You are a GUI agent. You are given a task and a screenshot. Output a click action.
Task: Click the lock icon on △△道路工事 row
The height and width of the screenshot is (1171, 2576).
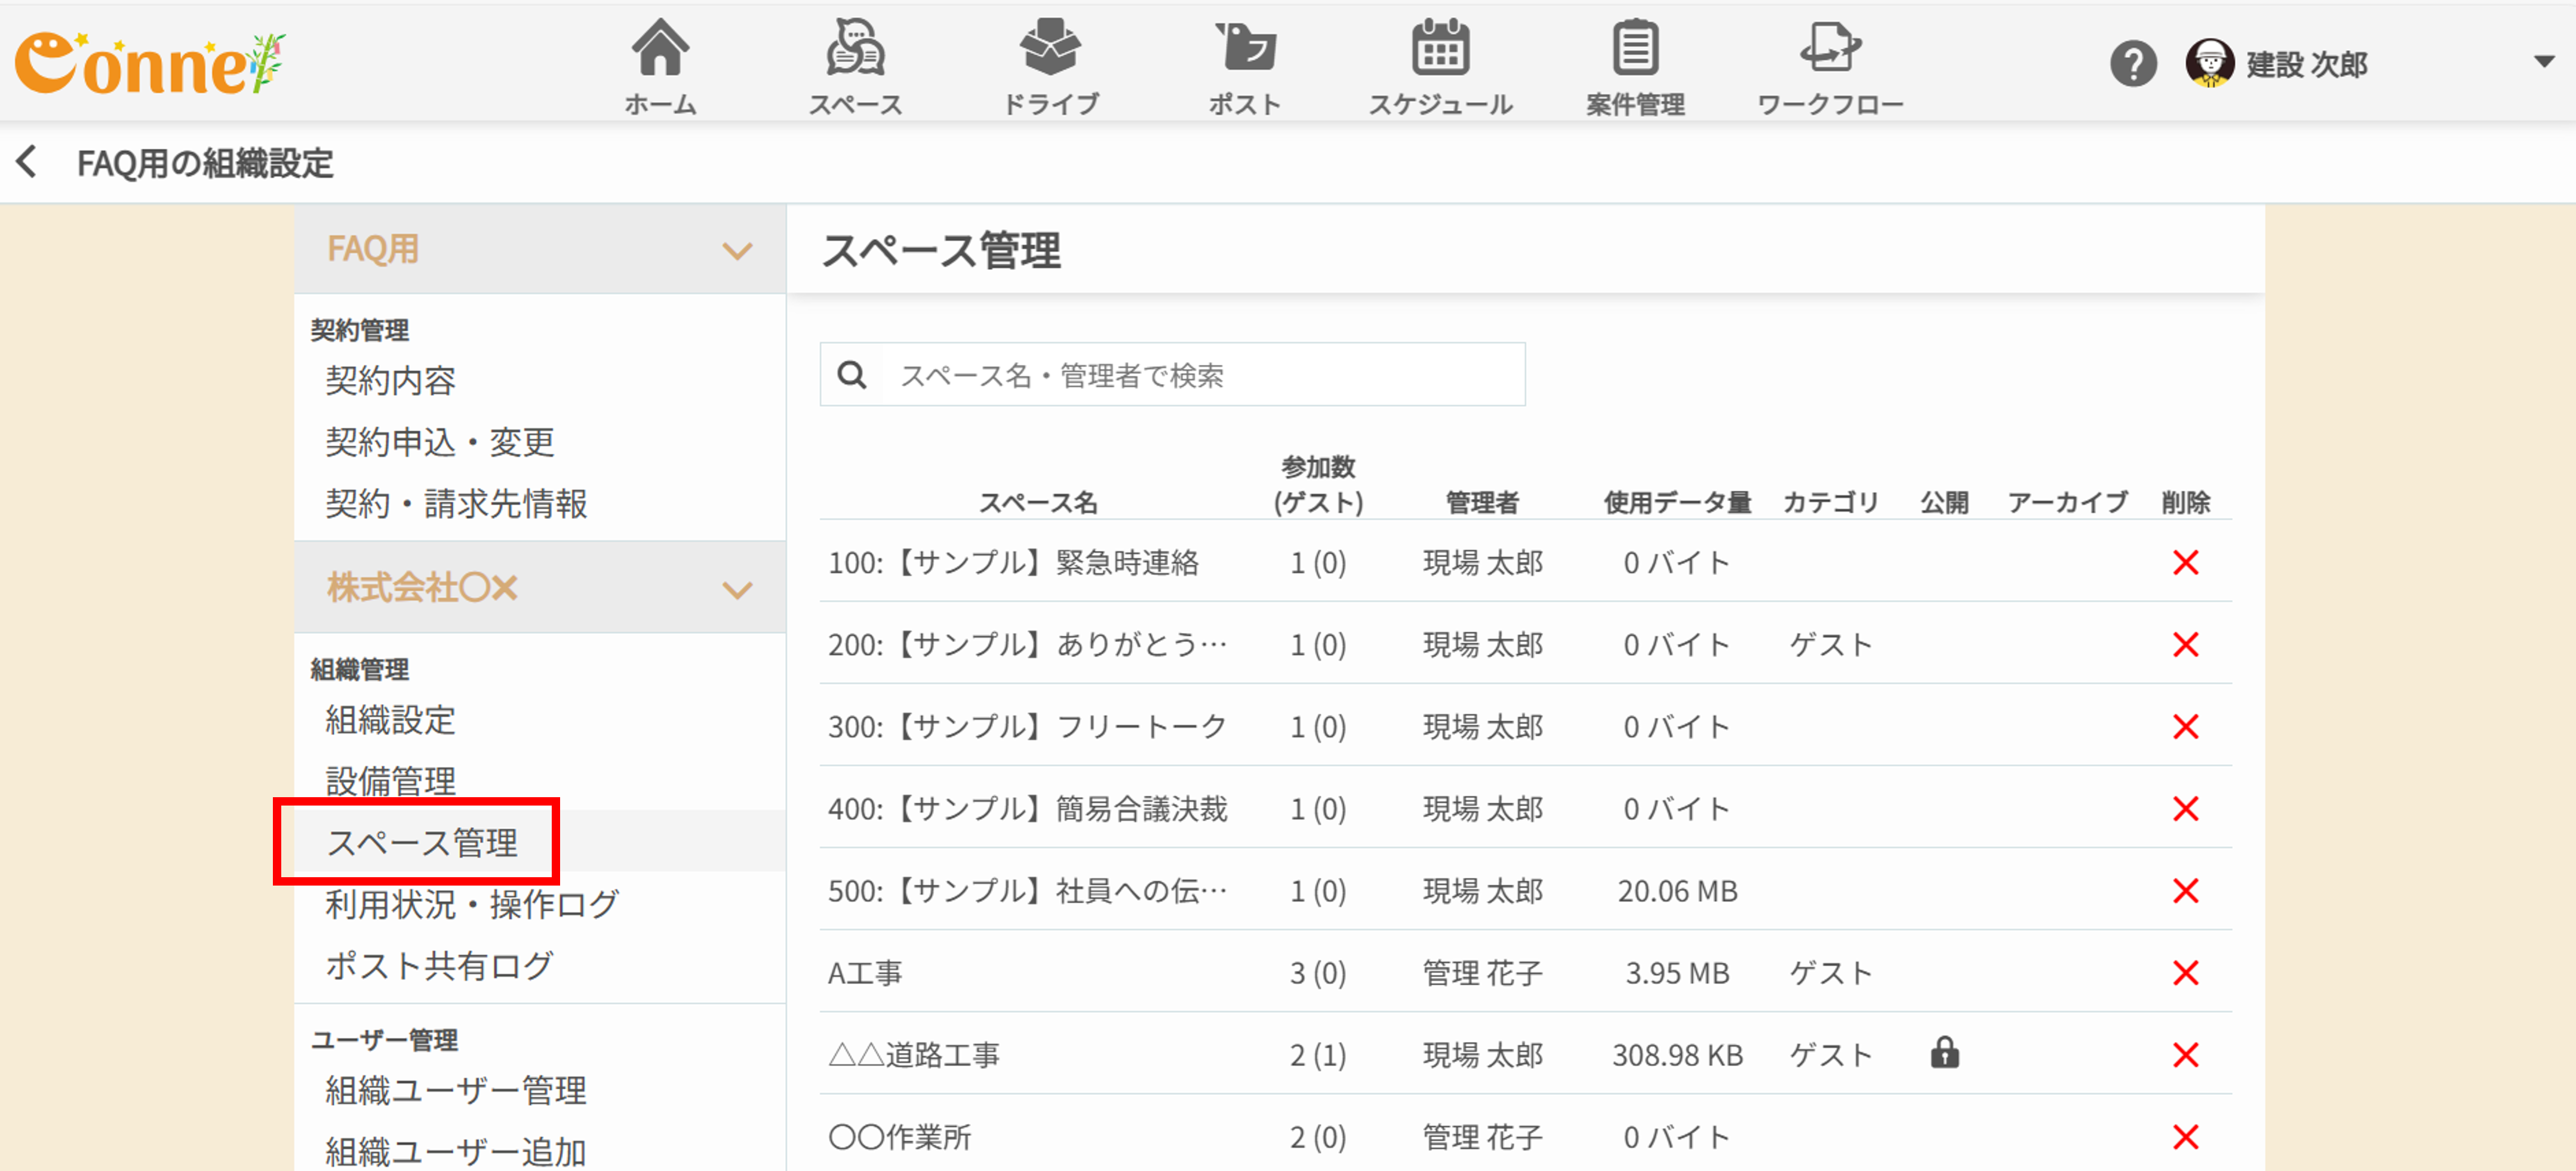click(x=1944, y=1053)
